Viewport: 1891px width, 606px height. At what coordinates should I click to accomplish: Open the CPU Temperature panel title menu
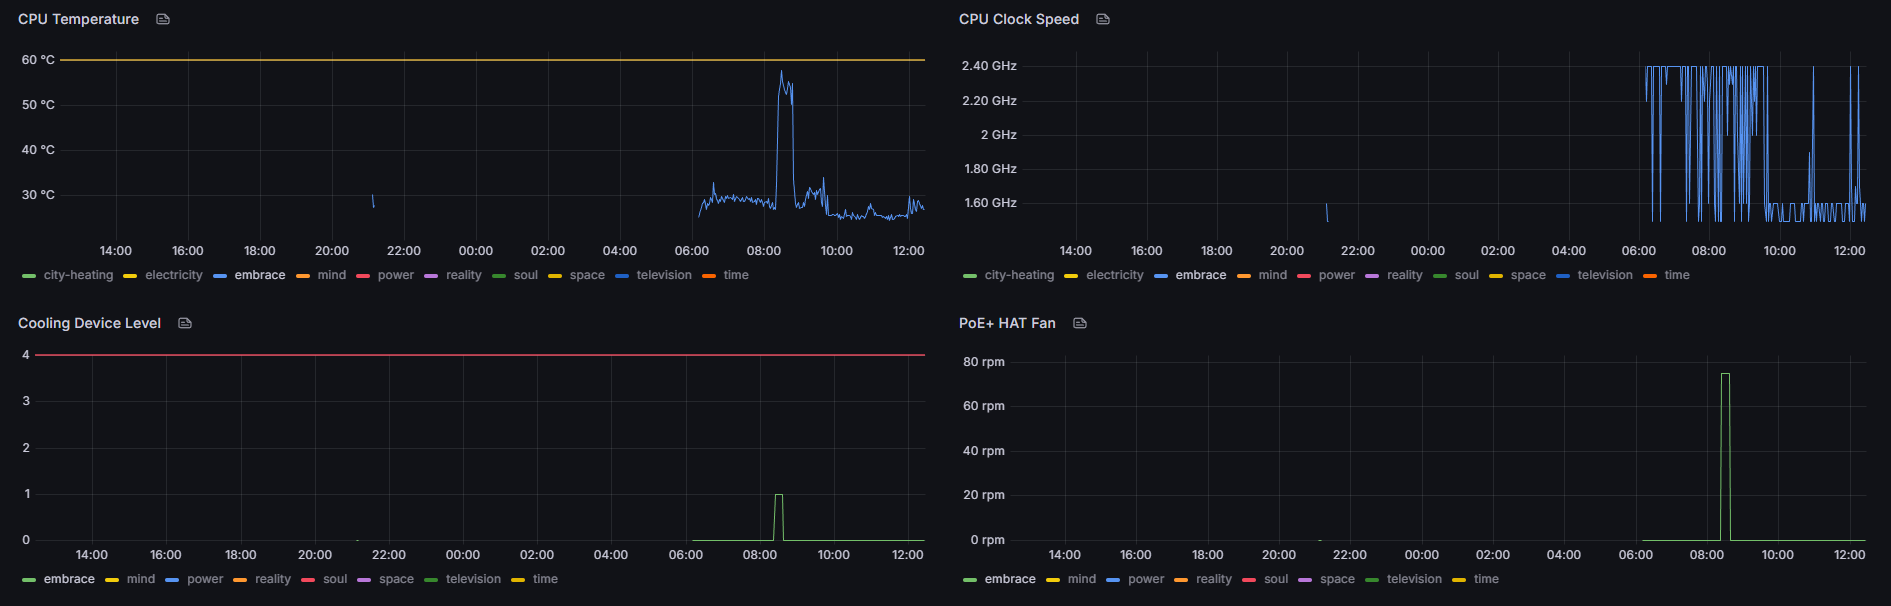click(x=78, y=19)
